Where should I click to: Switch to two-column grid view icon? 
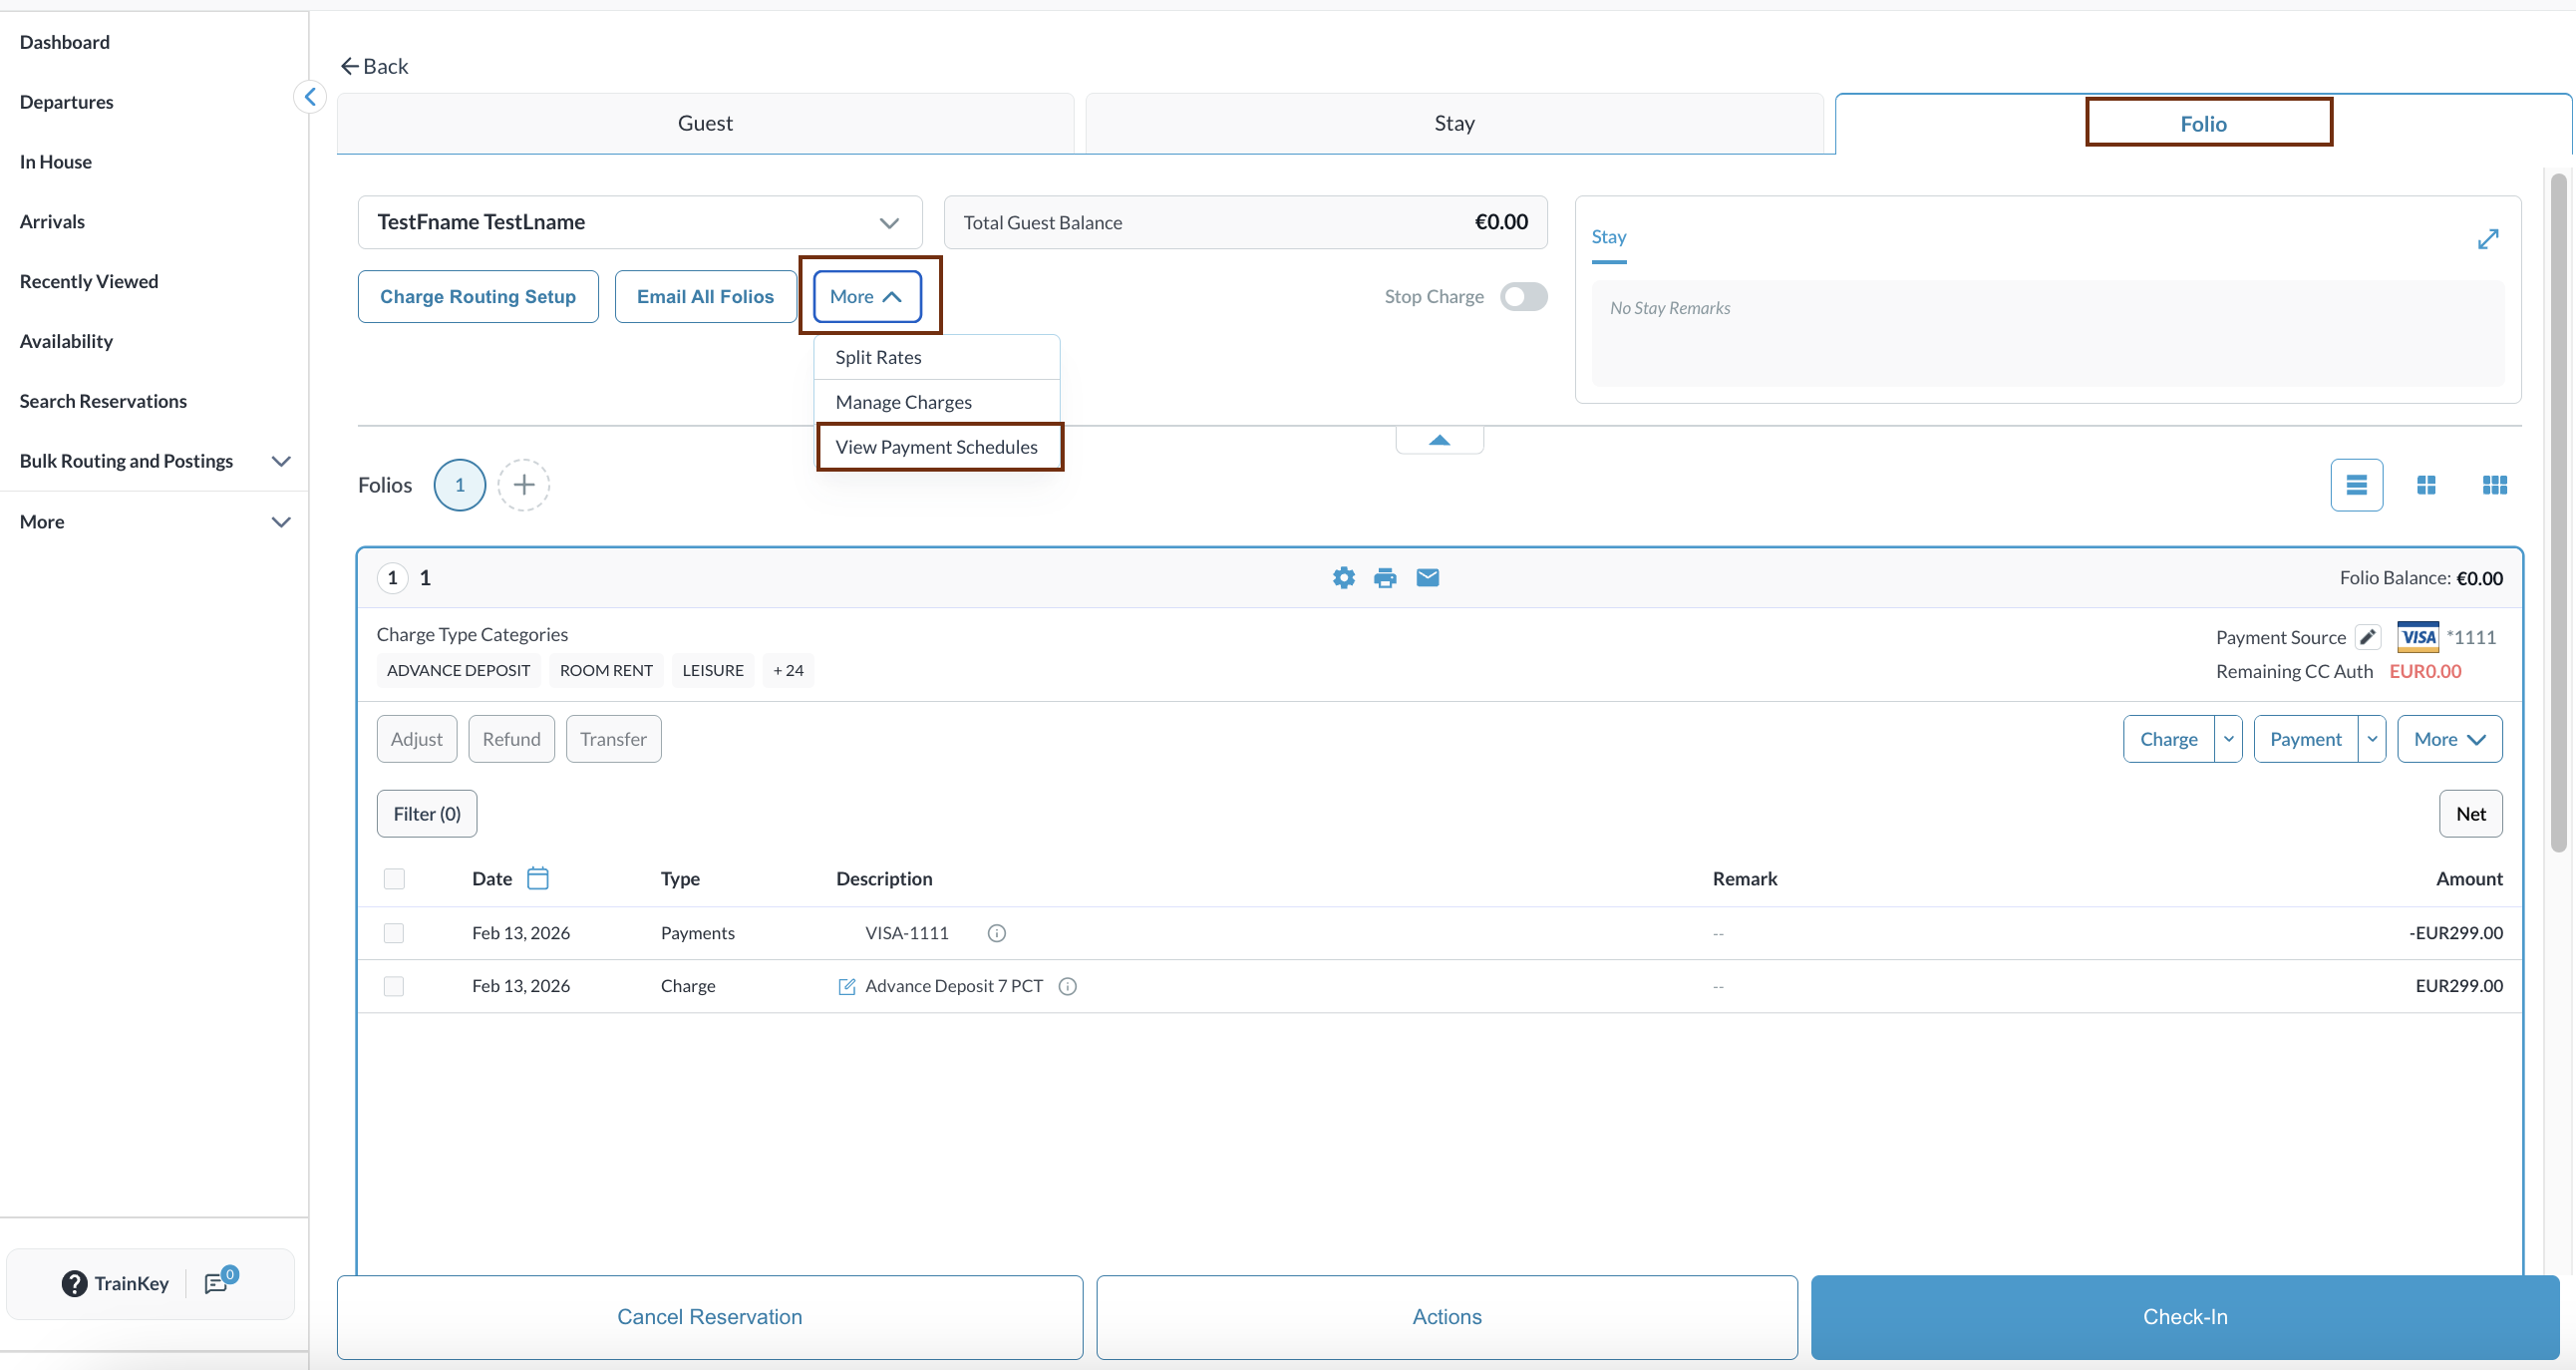(2425, 485)
